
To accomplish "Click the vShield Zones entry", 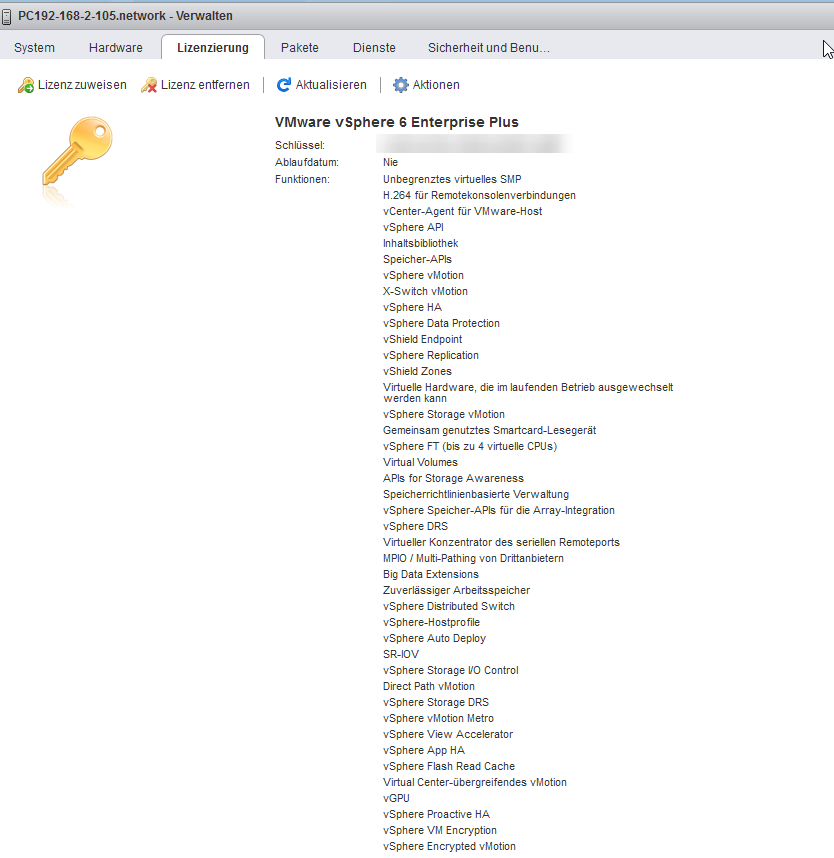I will click(418, 372).
